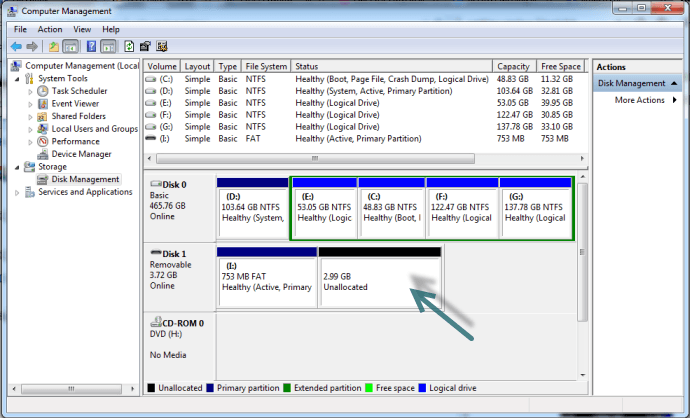Image resolution: width=690 pixels, height=418 pixels.
Task: Click the Forward arrow toolbar icon
Action: (32, 46)
